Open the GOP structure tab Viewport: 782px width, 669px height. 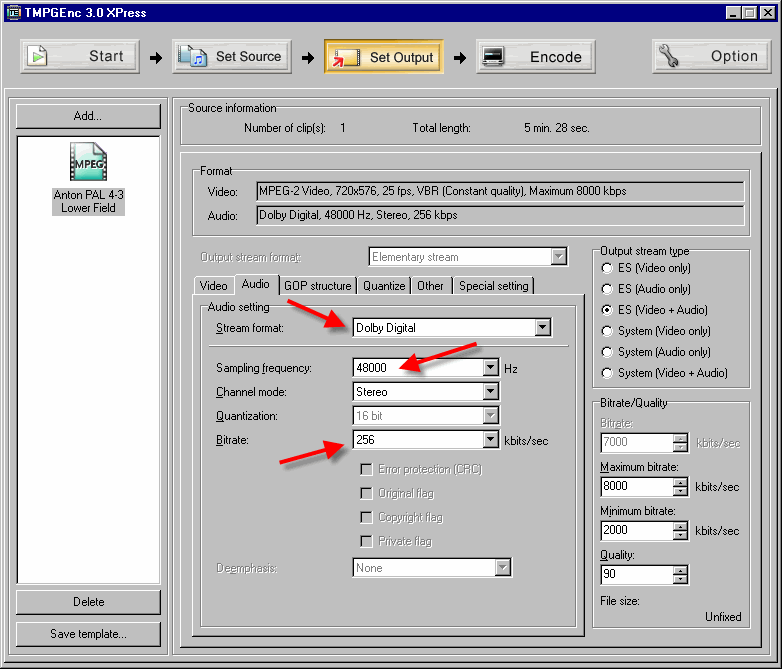(318, 285)
